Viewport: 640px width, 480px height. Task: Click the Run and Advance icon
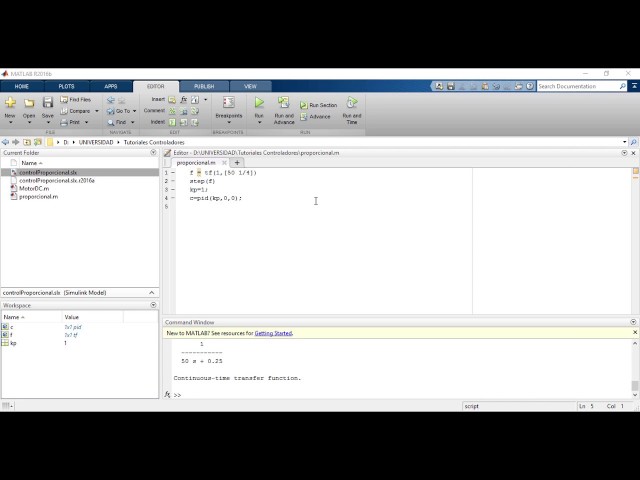tap(284, 103)
